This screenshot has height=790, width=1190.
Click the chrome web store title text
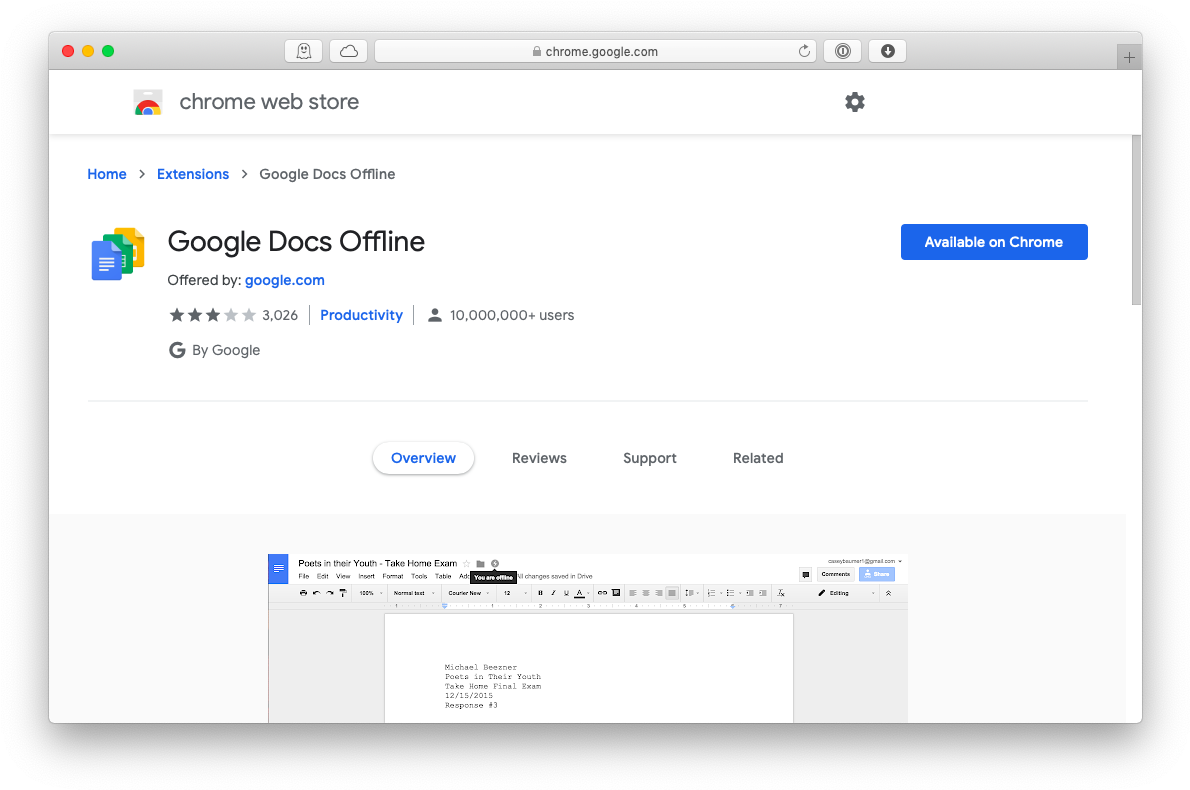[269, 102]
